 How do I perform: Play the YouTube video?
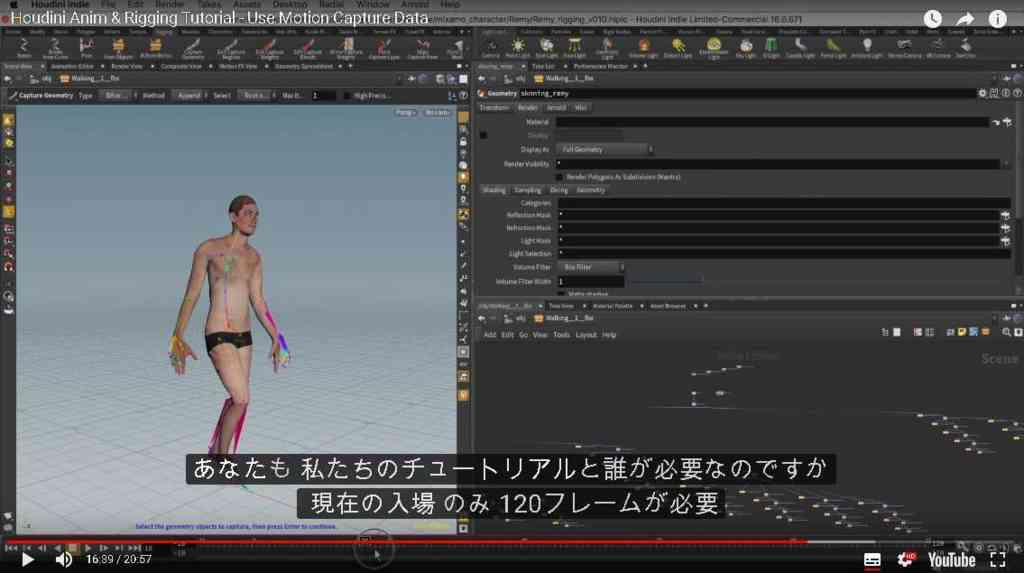coord(27,559)
